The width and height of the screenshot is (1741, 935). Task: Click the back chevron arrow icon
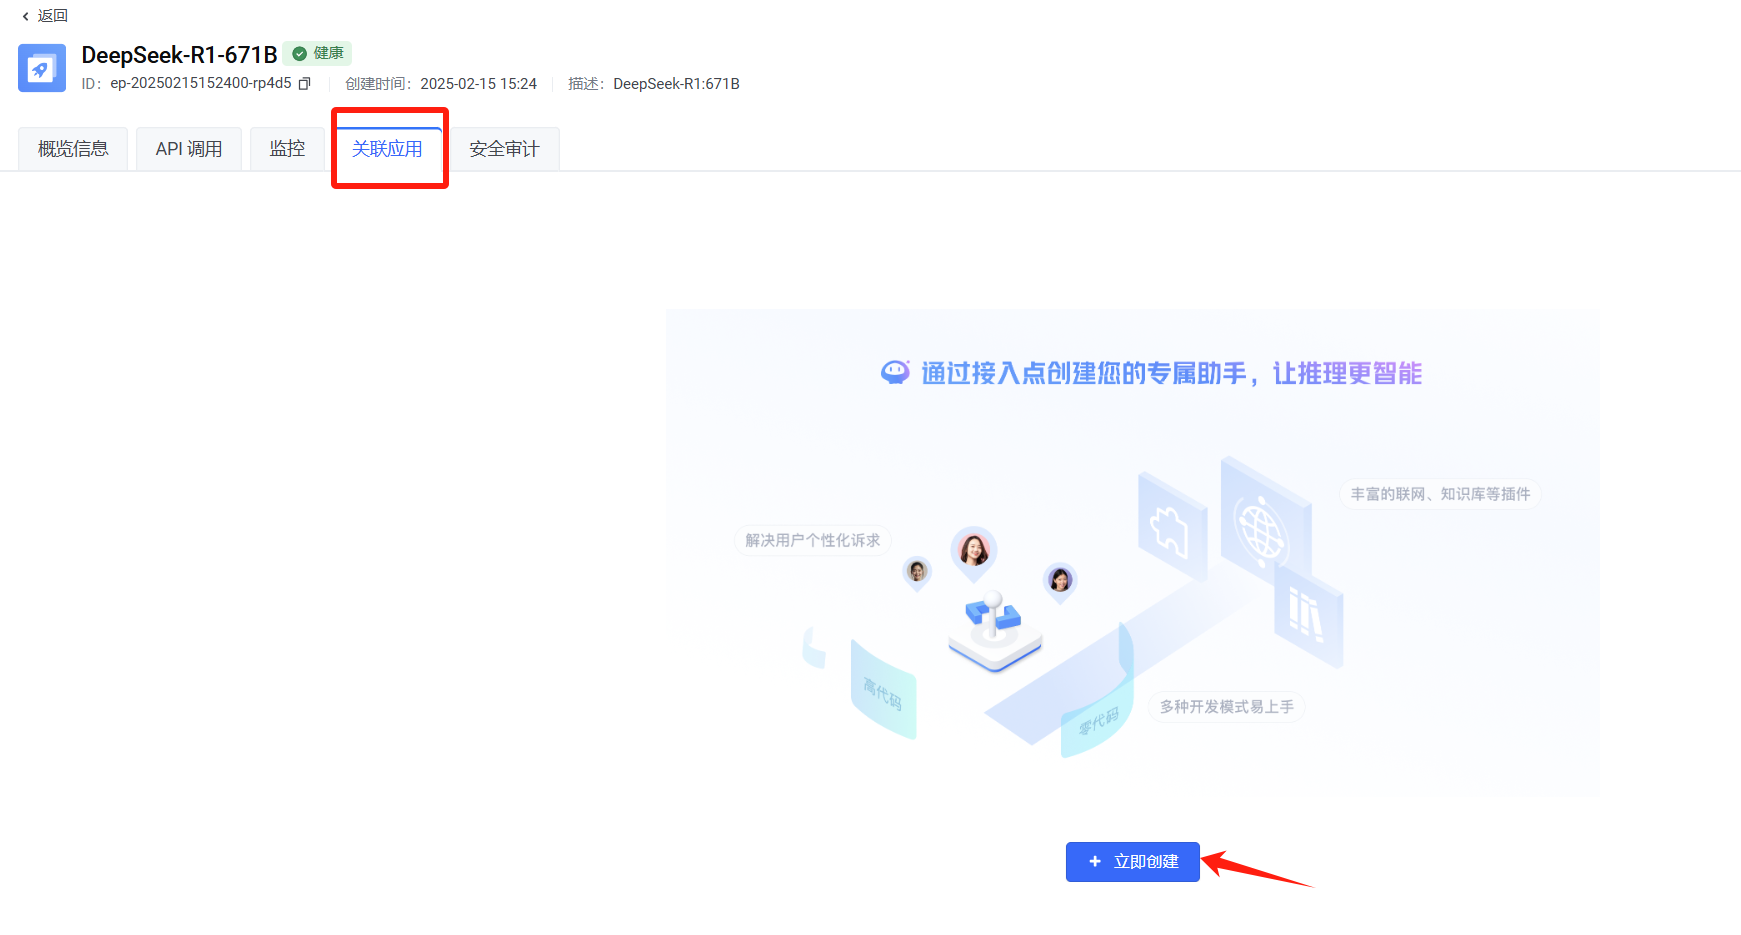pyautogui.click(x=25, y=16)
